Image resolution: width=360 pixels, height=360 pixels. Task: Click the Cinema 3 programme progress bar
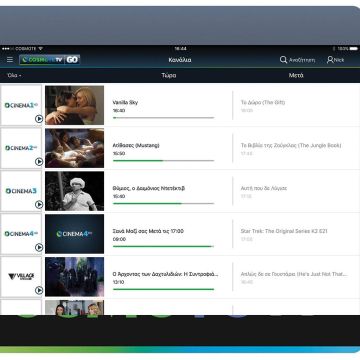tap(163, 203)
